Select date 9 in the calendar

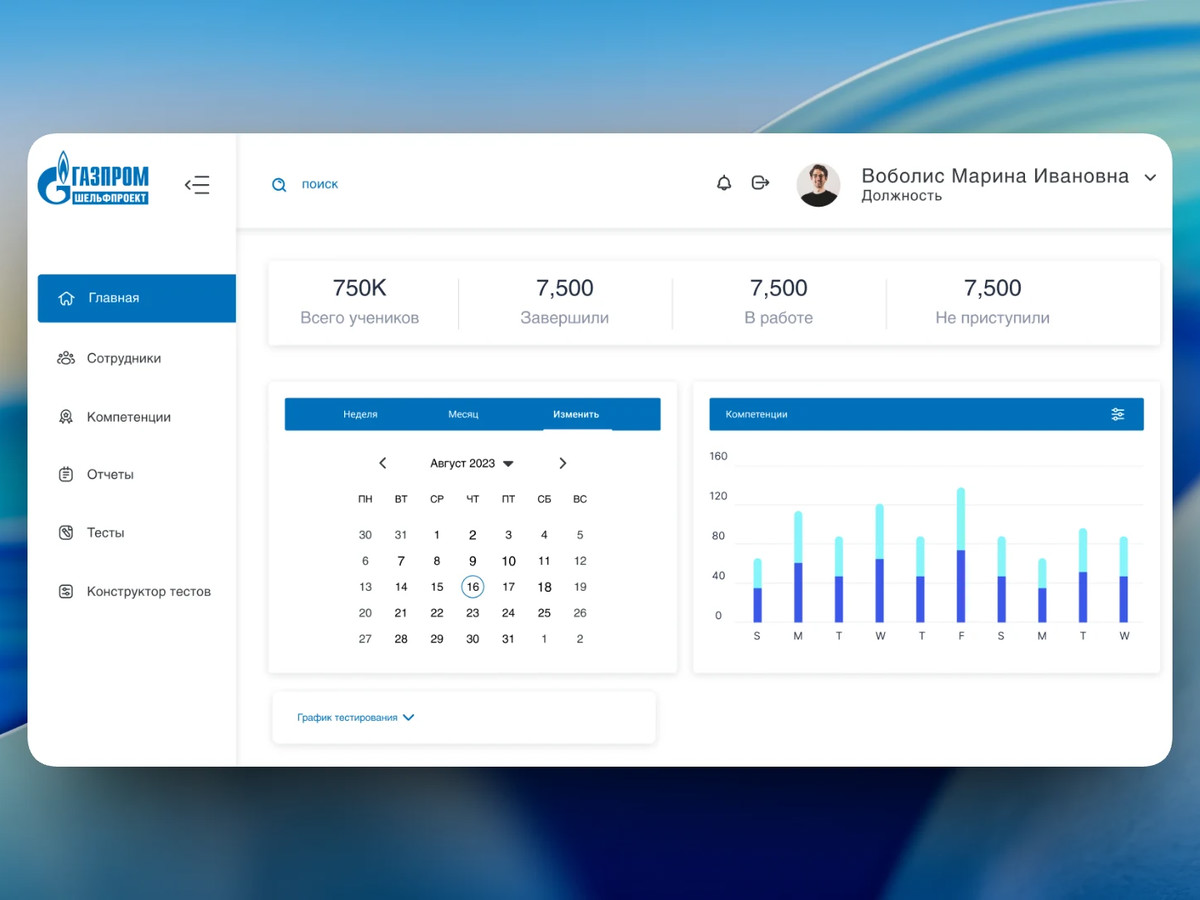tap(473, 561)
